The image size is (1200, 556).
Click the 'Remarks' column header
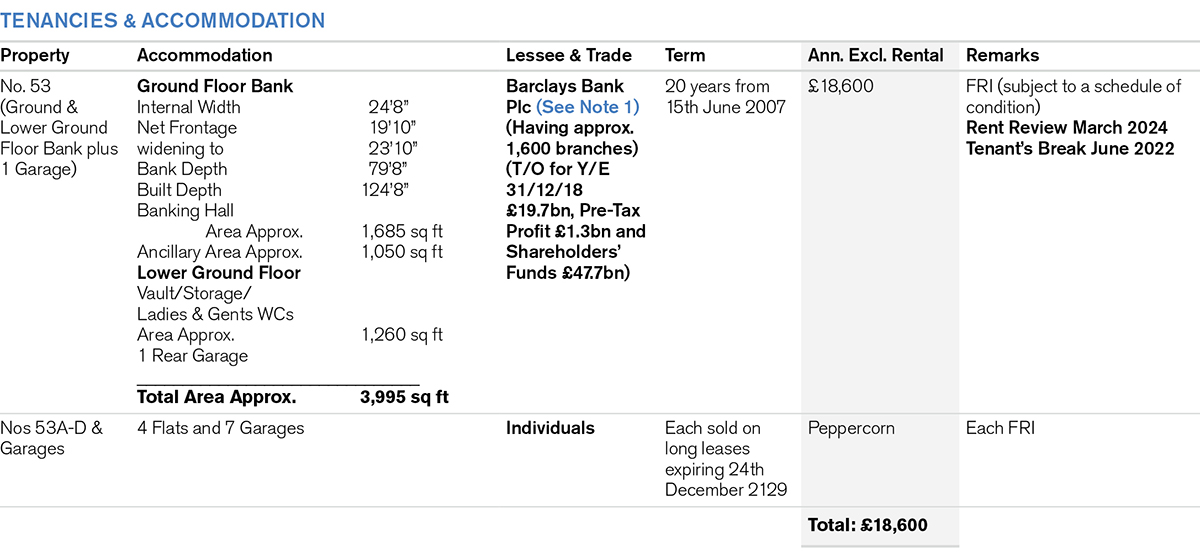click(1002, 56)
